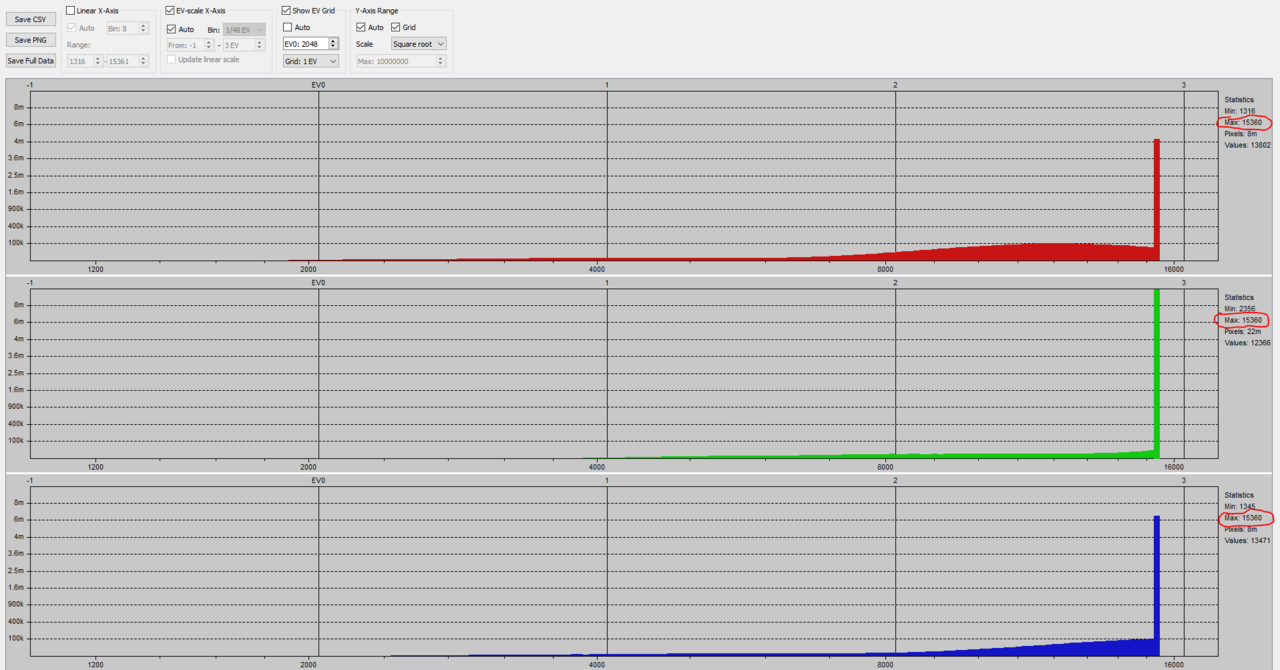Increase EV0 with the up arrow
Screen dimensions: 1280x670
(333, 41)
